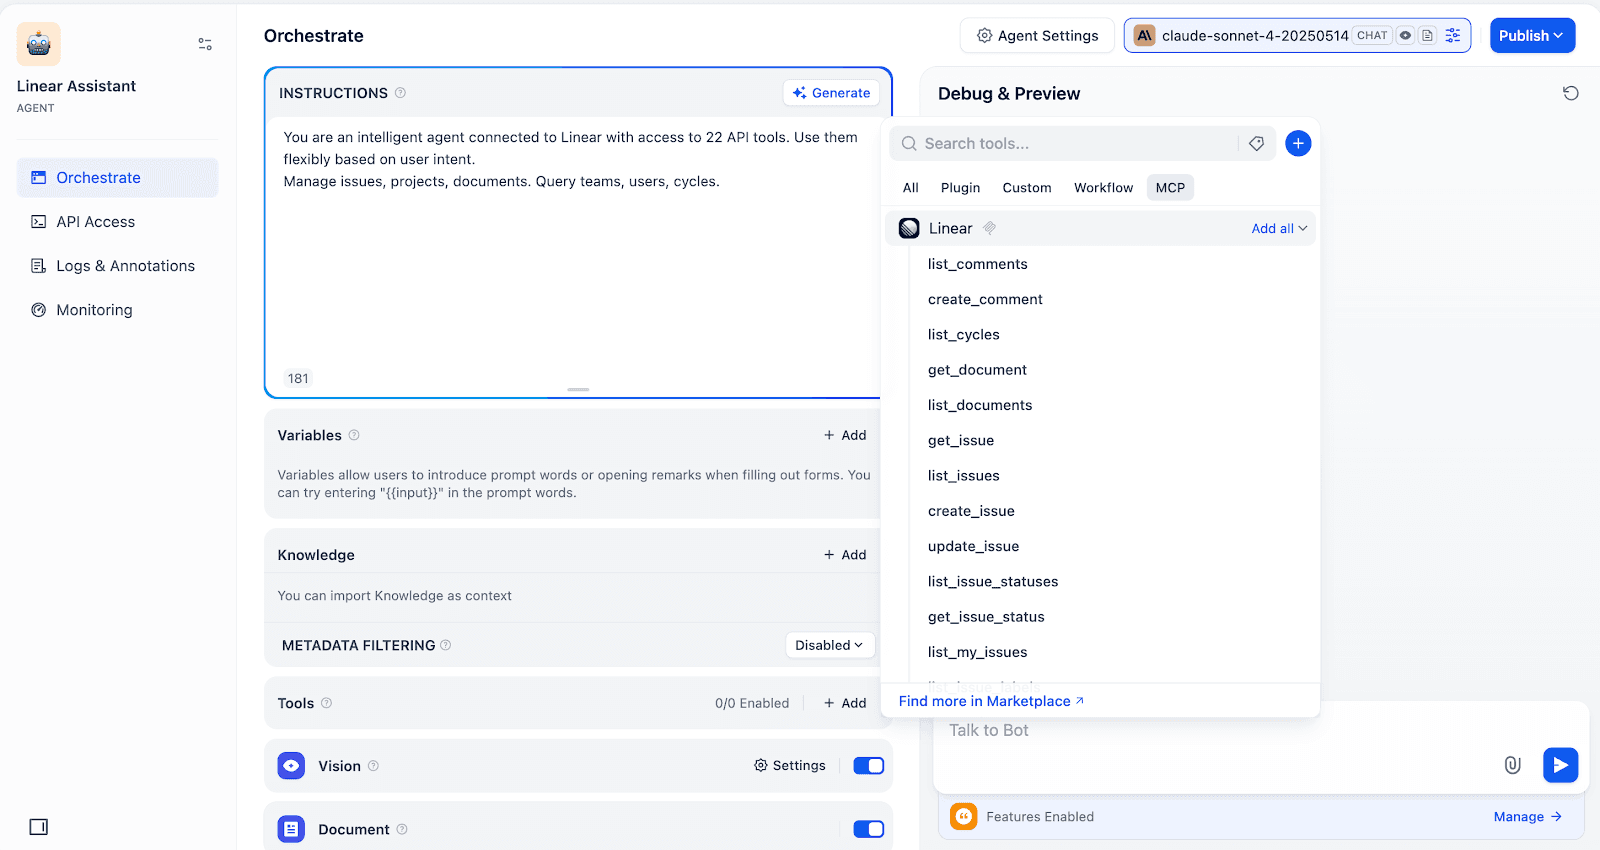The image size is (1600, 850).
Task: Open Logs & Annotations in sidebar
Action: [125, 266]
